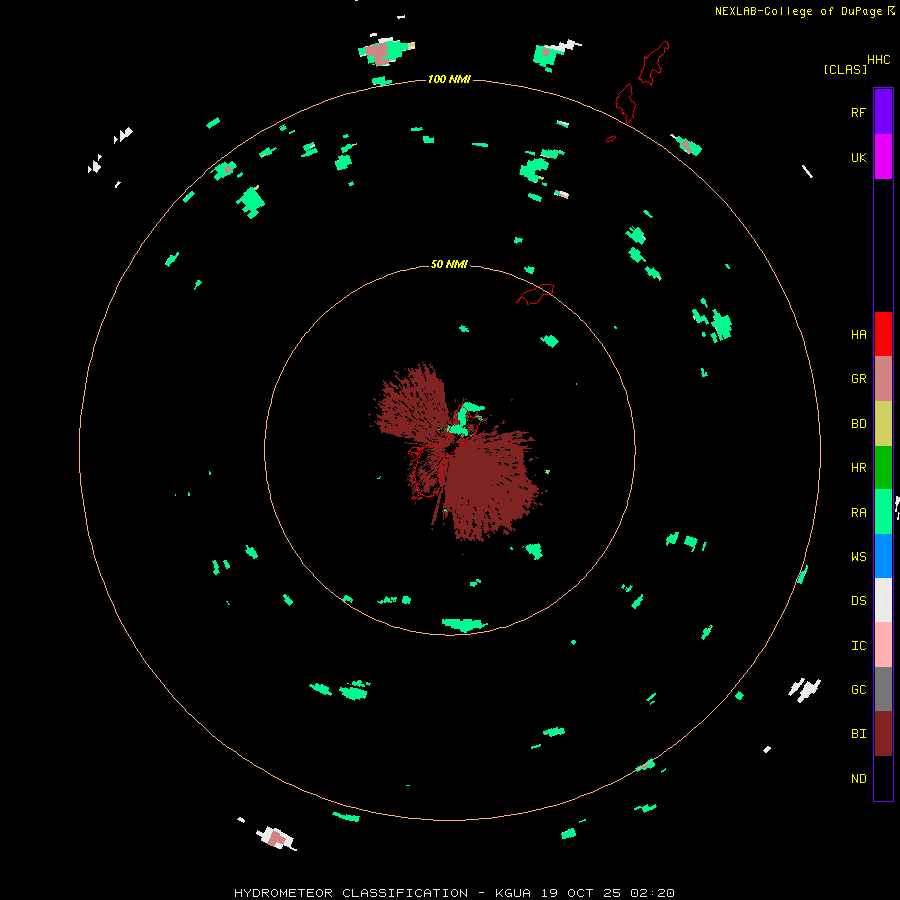Viewport: 900px width, 900px height.
Task: Click the RF purple legend swatch
Action: click(x=883, y=112)
